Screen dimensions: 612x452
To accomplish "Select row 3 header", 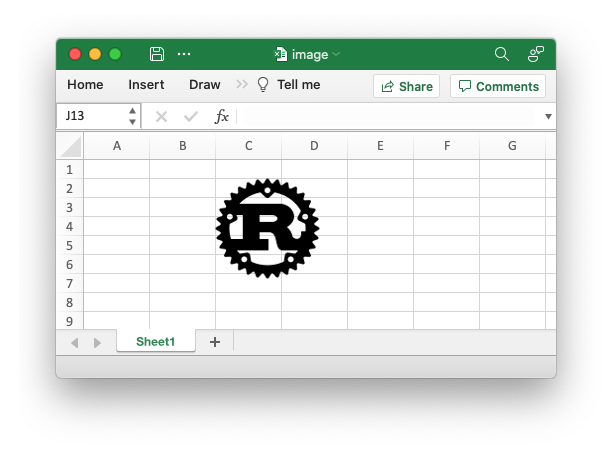I will (70, 207).
